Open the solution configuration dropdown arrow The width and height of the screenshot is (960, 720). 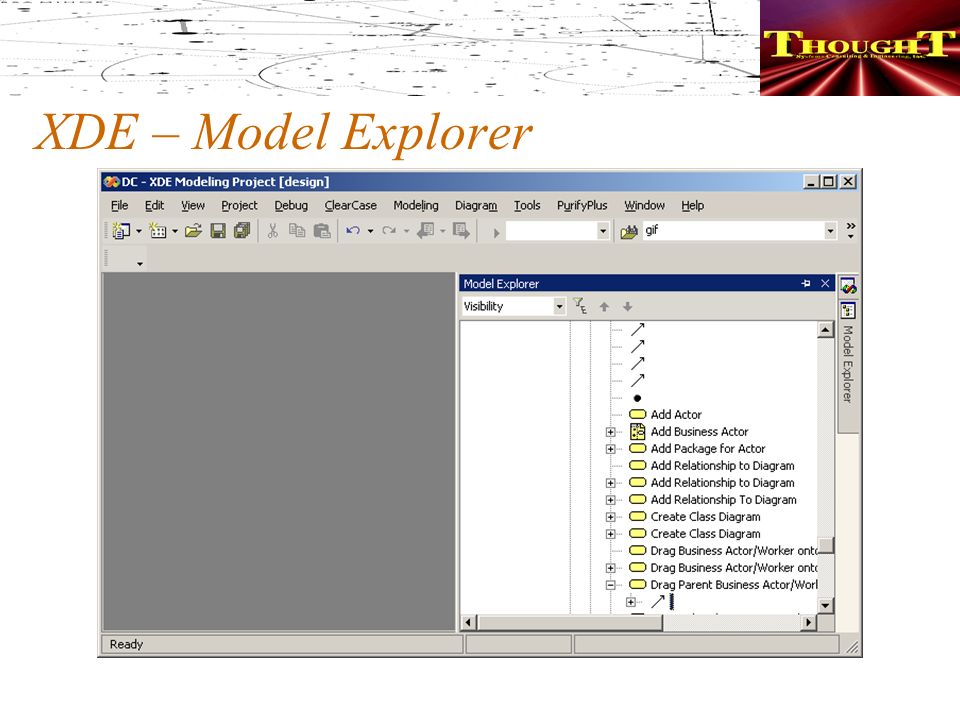click(x=603, y=231)
